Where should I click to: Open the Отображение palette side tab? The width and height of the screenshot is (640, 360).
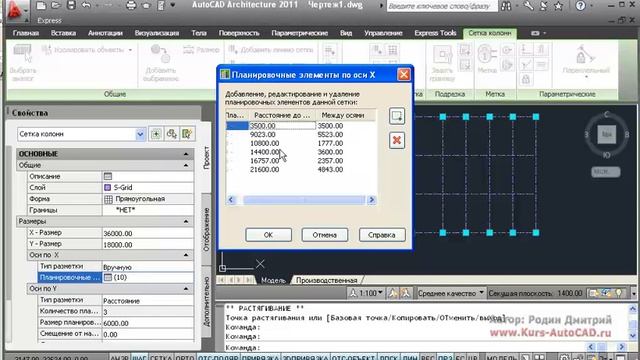click(207, 230)
